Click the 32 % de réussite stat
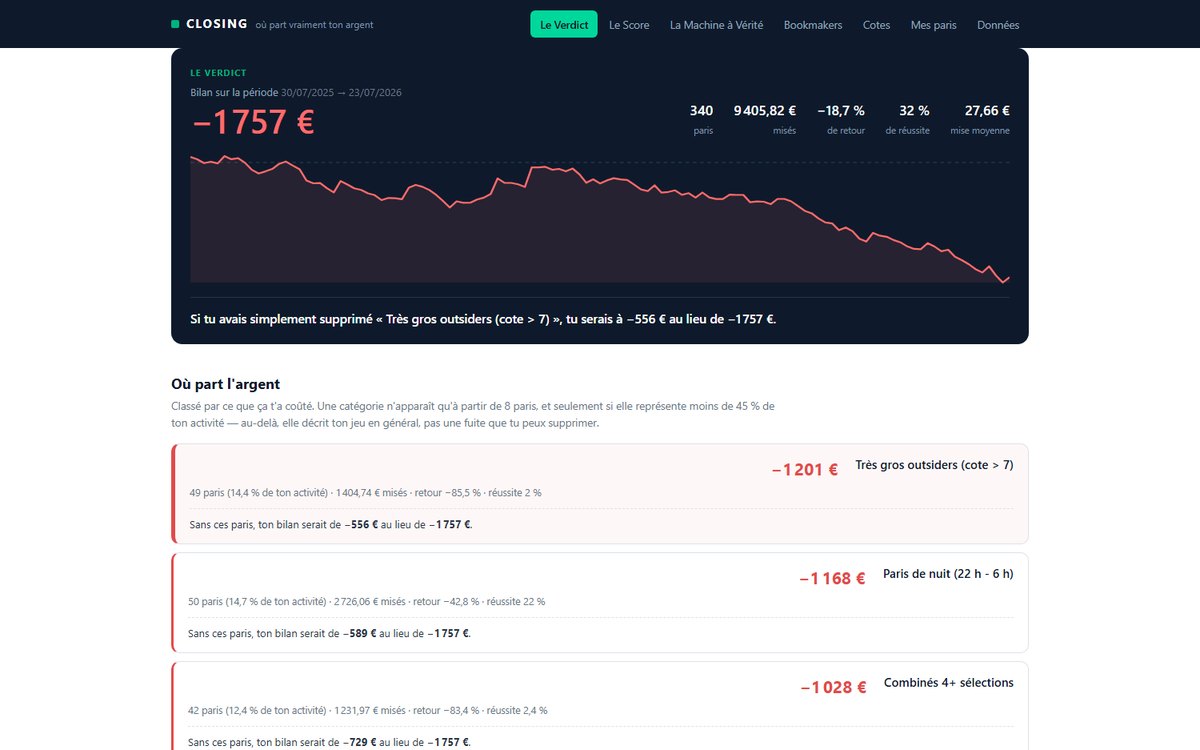Image resolution: width=1200 pixels, height=750 pixels. click(x=908, y=119)
